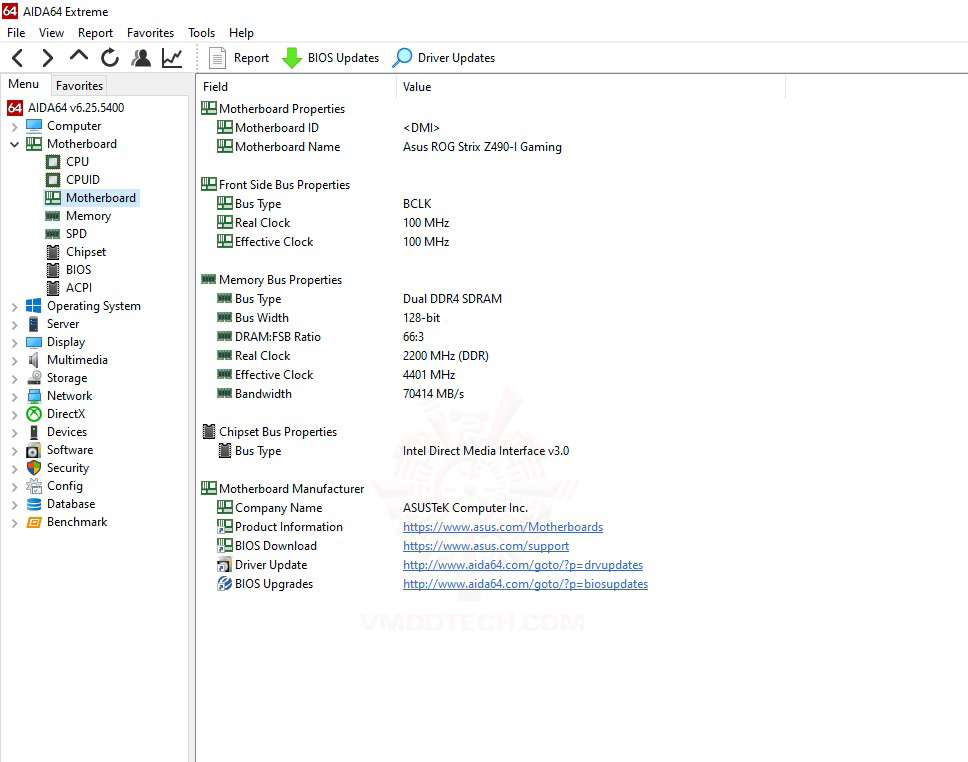
Task: Click the BIOS Updates toolbar button
Action: (x=330, y=58)
